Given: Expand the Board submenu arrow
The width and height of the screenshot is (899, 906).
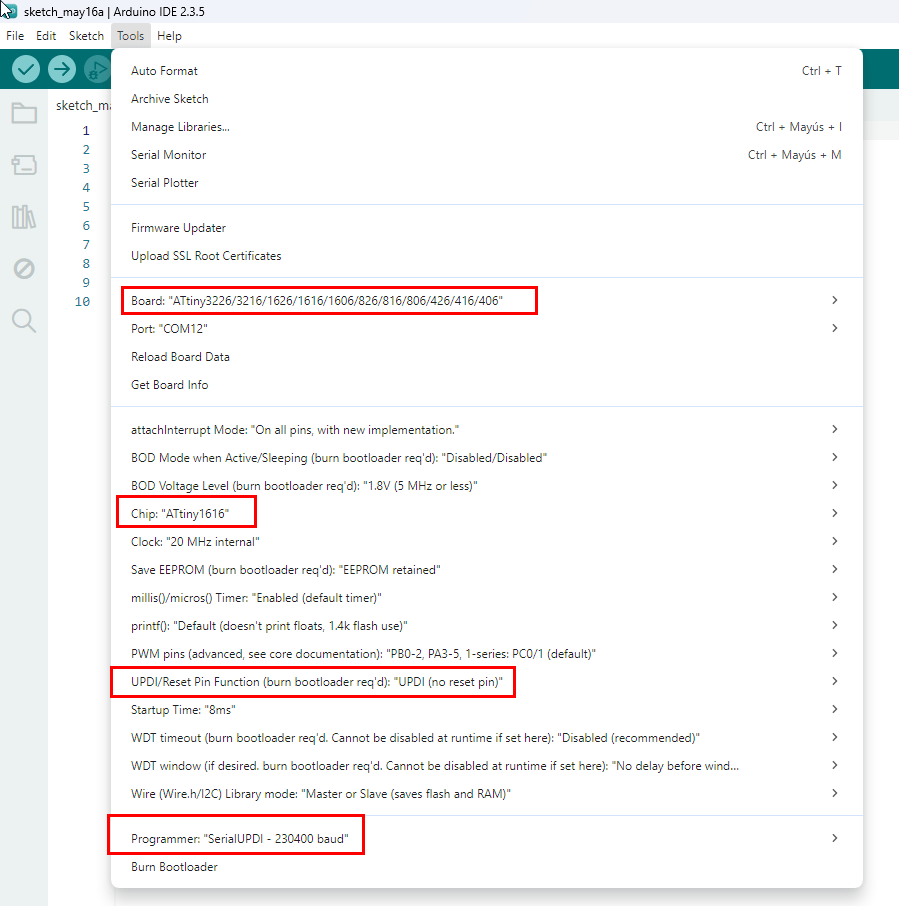Looking at the screenshot, I should [x=834, y=300].
